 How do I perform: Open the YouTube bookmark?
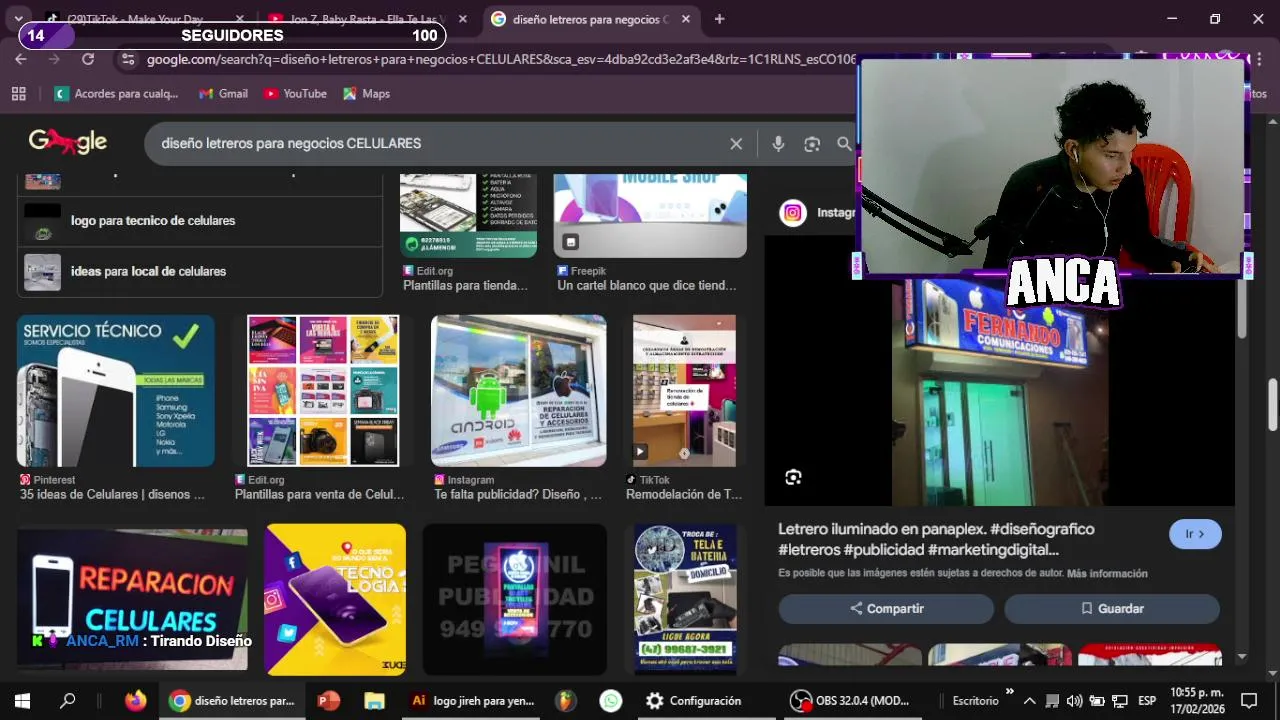tap(295, 93)
